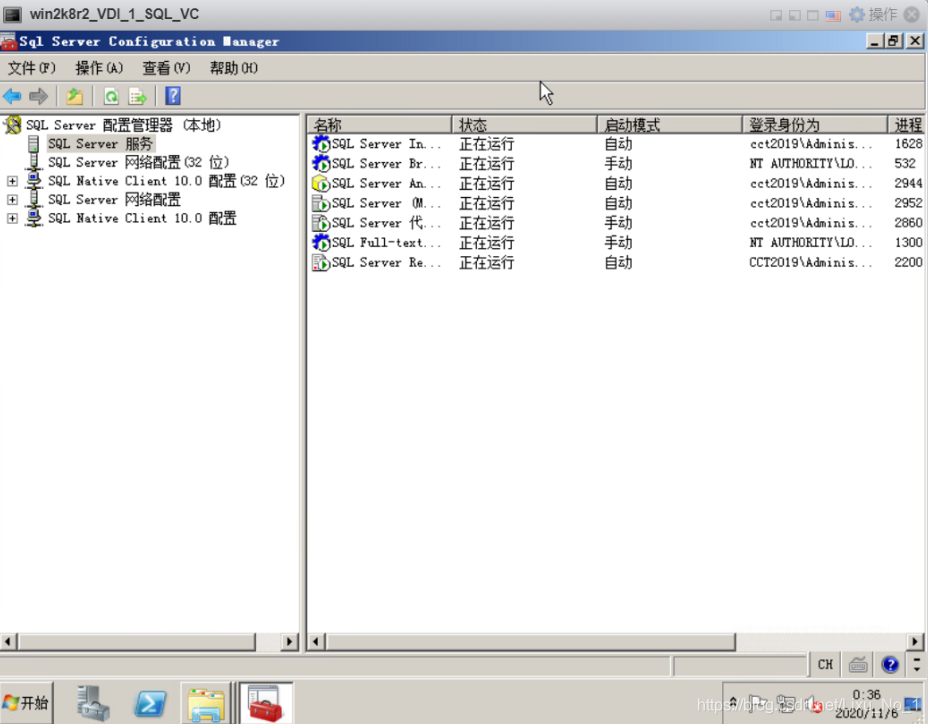The height and width of the screenshot is (724, 928).
Task: Click left arrow of services list scrollbar
Action: (316, 642)
